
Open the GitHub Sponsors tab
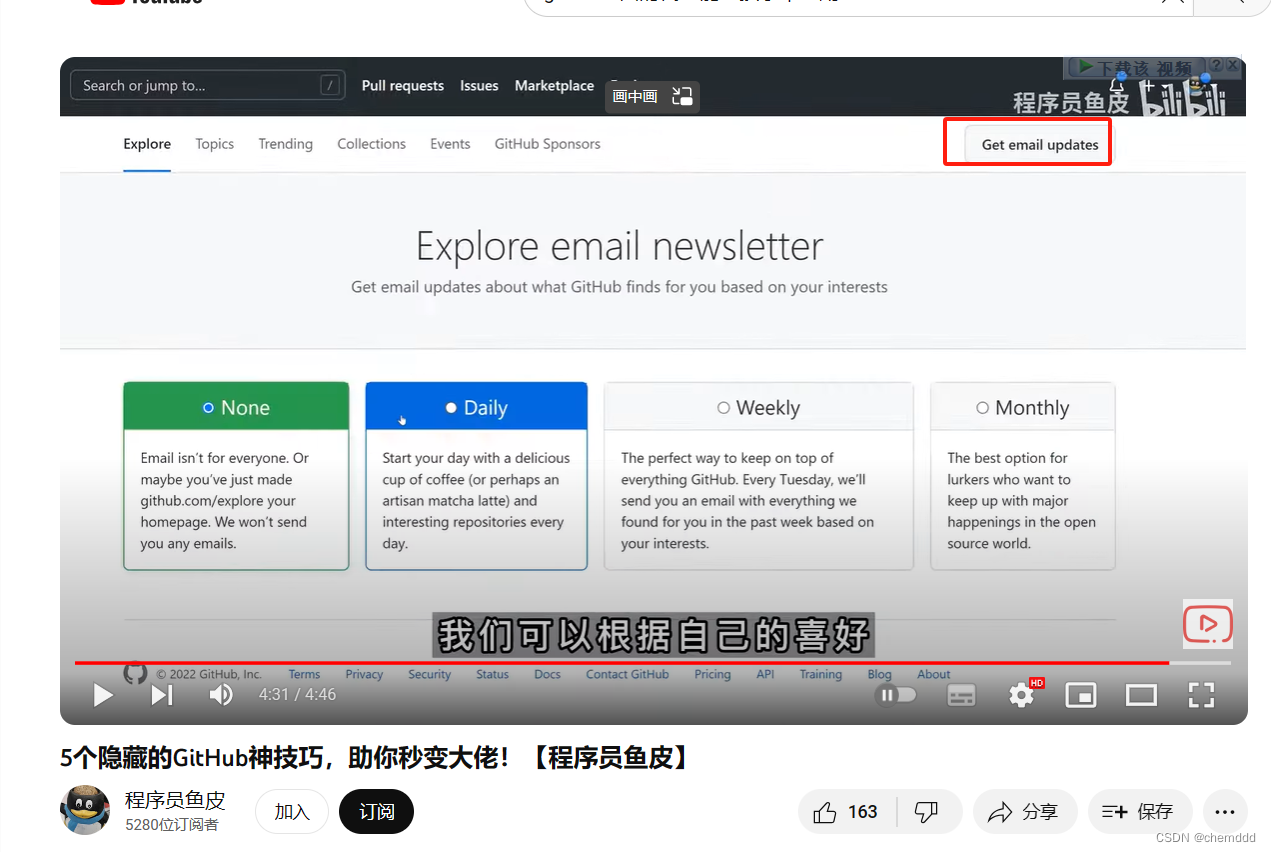pyautogui.click(x=548, y=144)
